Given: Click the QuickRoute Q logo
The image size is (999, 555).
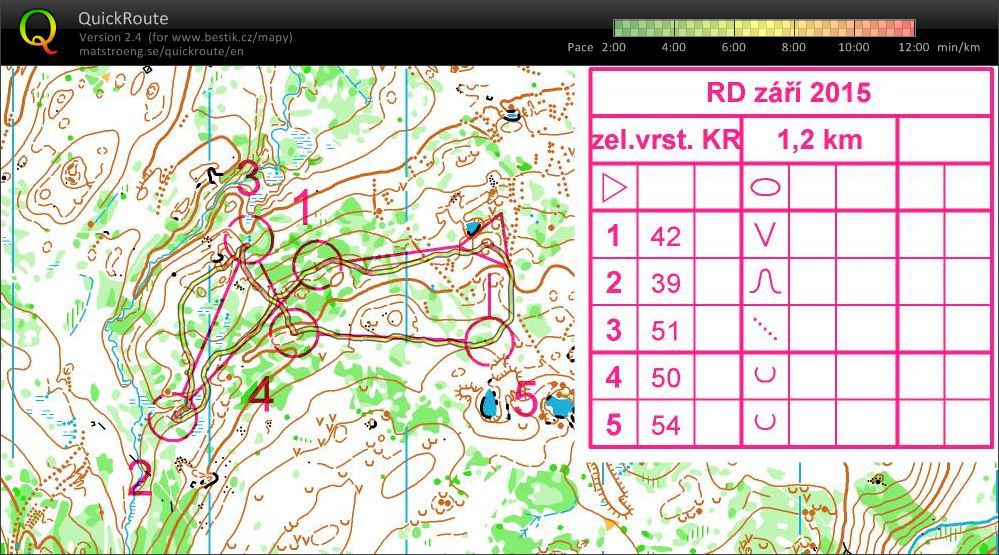Looking at the screenshot, I should coord(38,31).
